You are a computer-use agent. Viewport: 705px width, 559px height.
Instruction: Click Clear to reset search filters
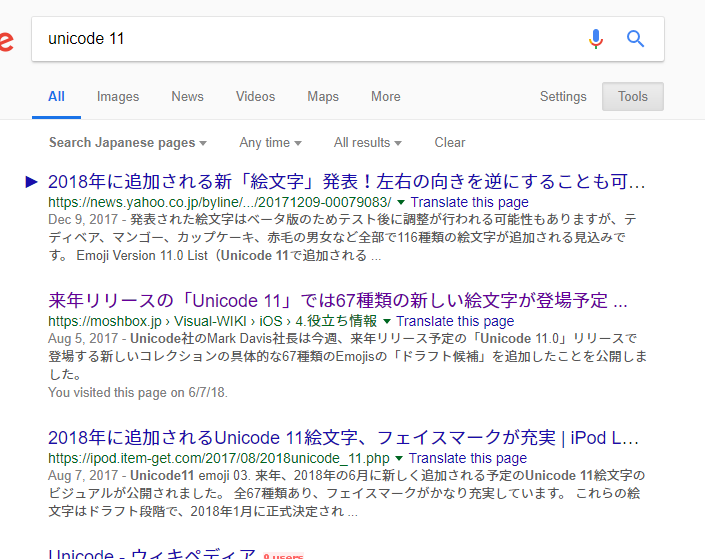click(x=450, y=143)
